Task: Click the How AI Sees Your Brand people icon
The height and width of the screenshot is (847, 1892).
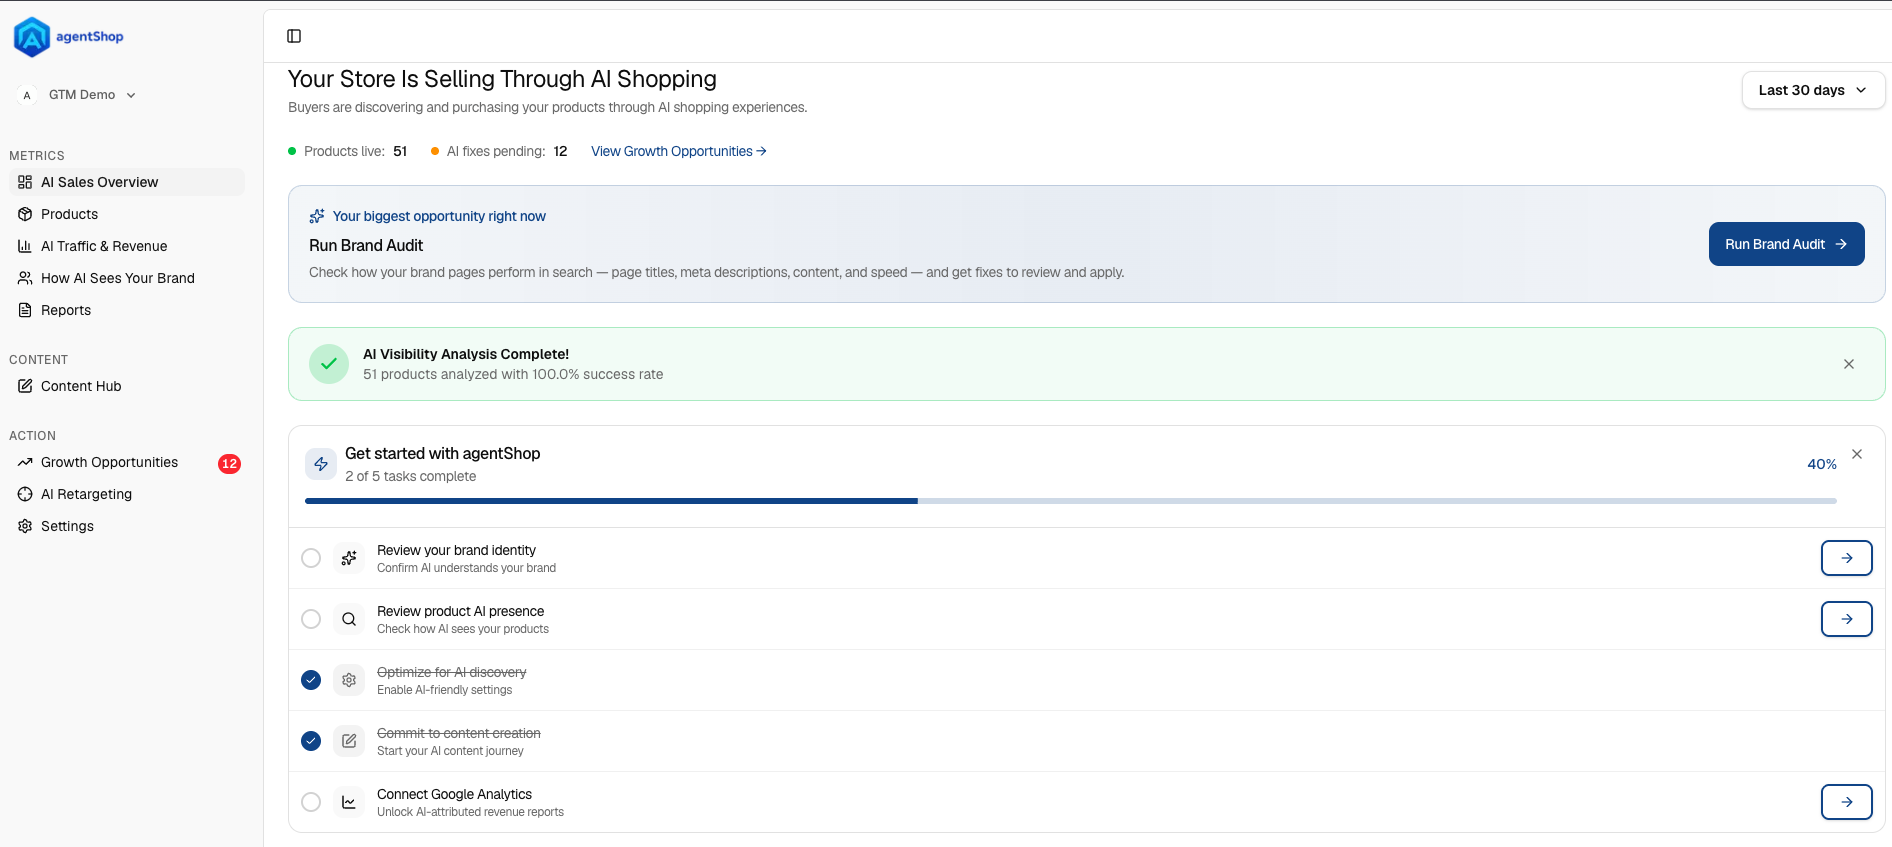Action: click(25, 278)
